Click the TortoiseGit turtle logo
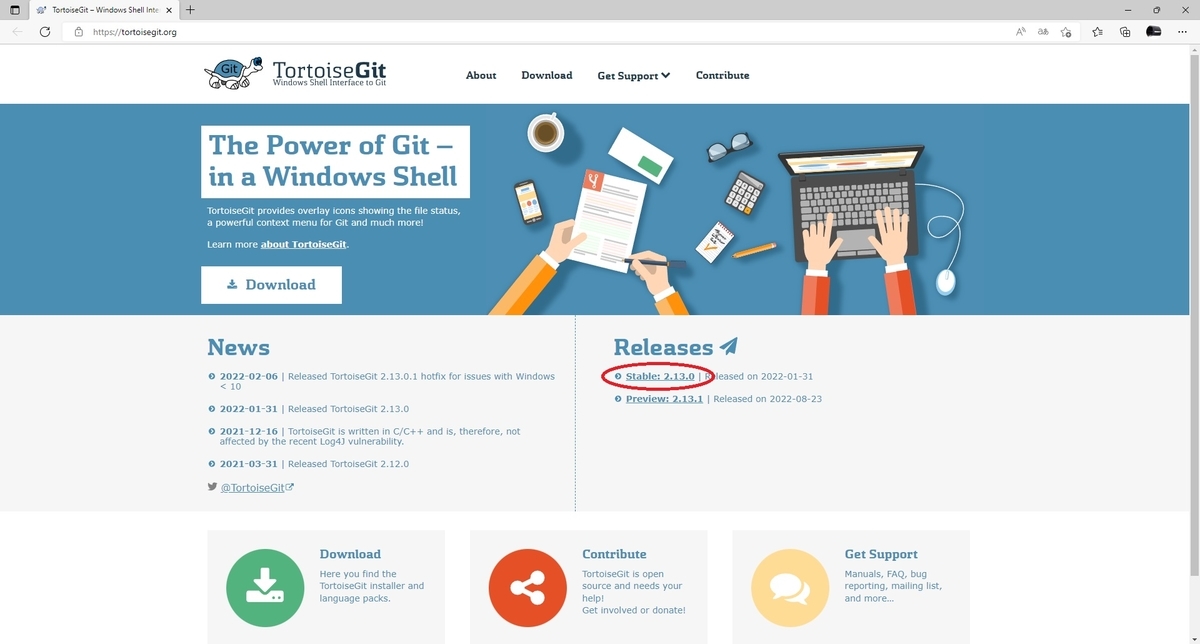 point(234,73)
